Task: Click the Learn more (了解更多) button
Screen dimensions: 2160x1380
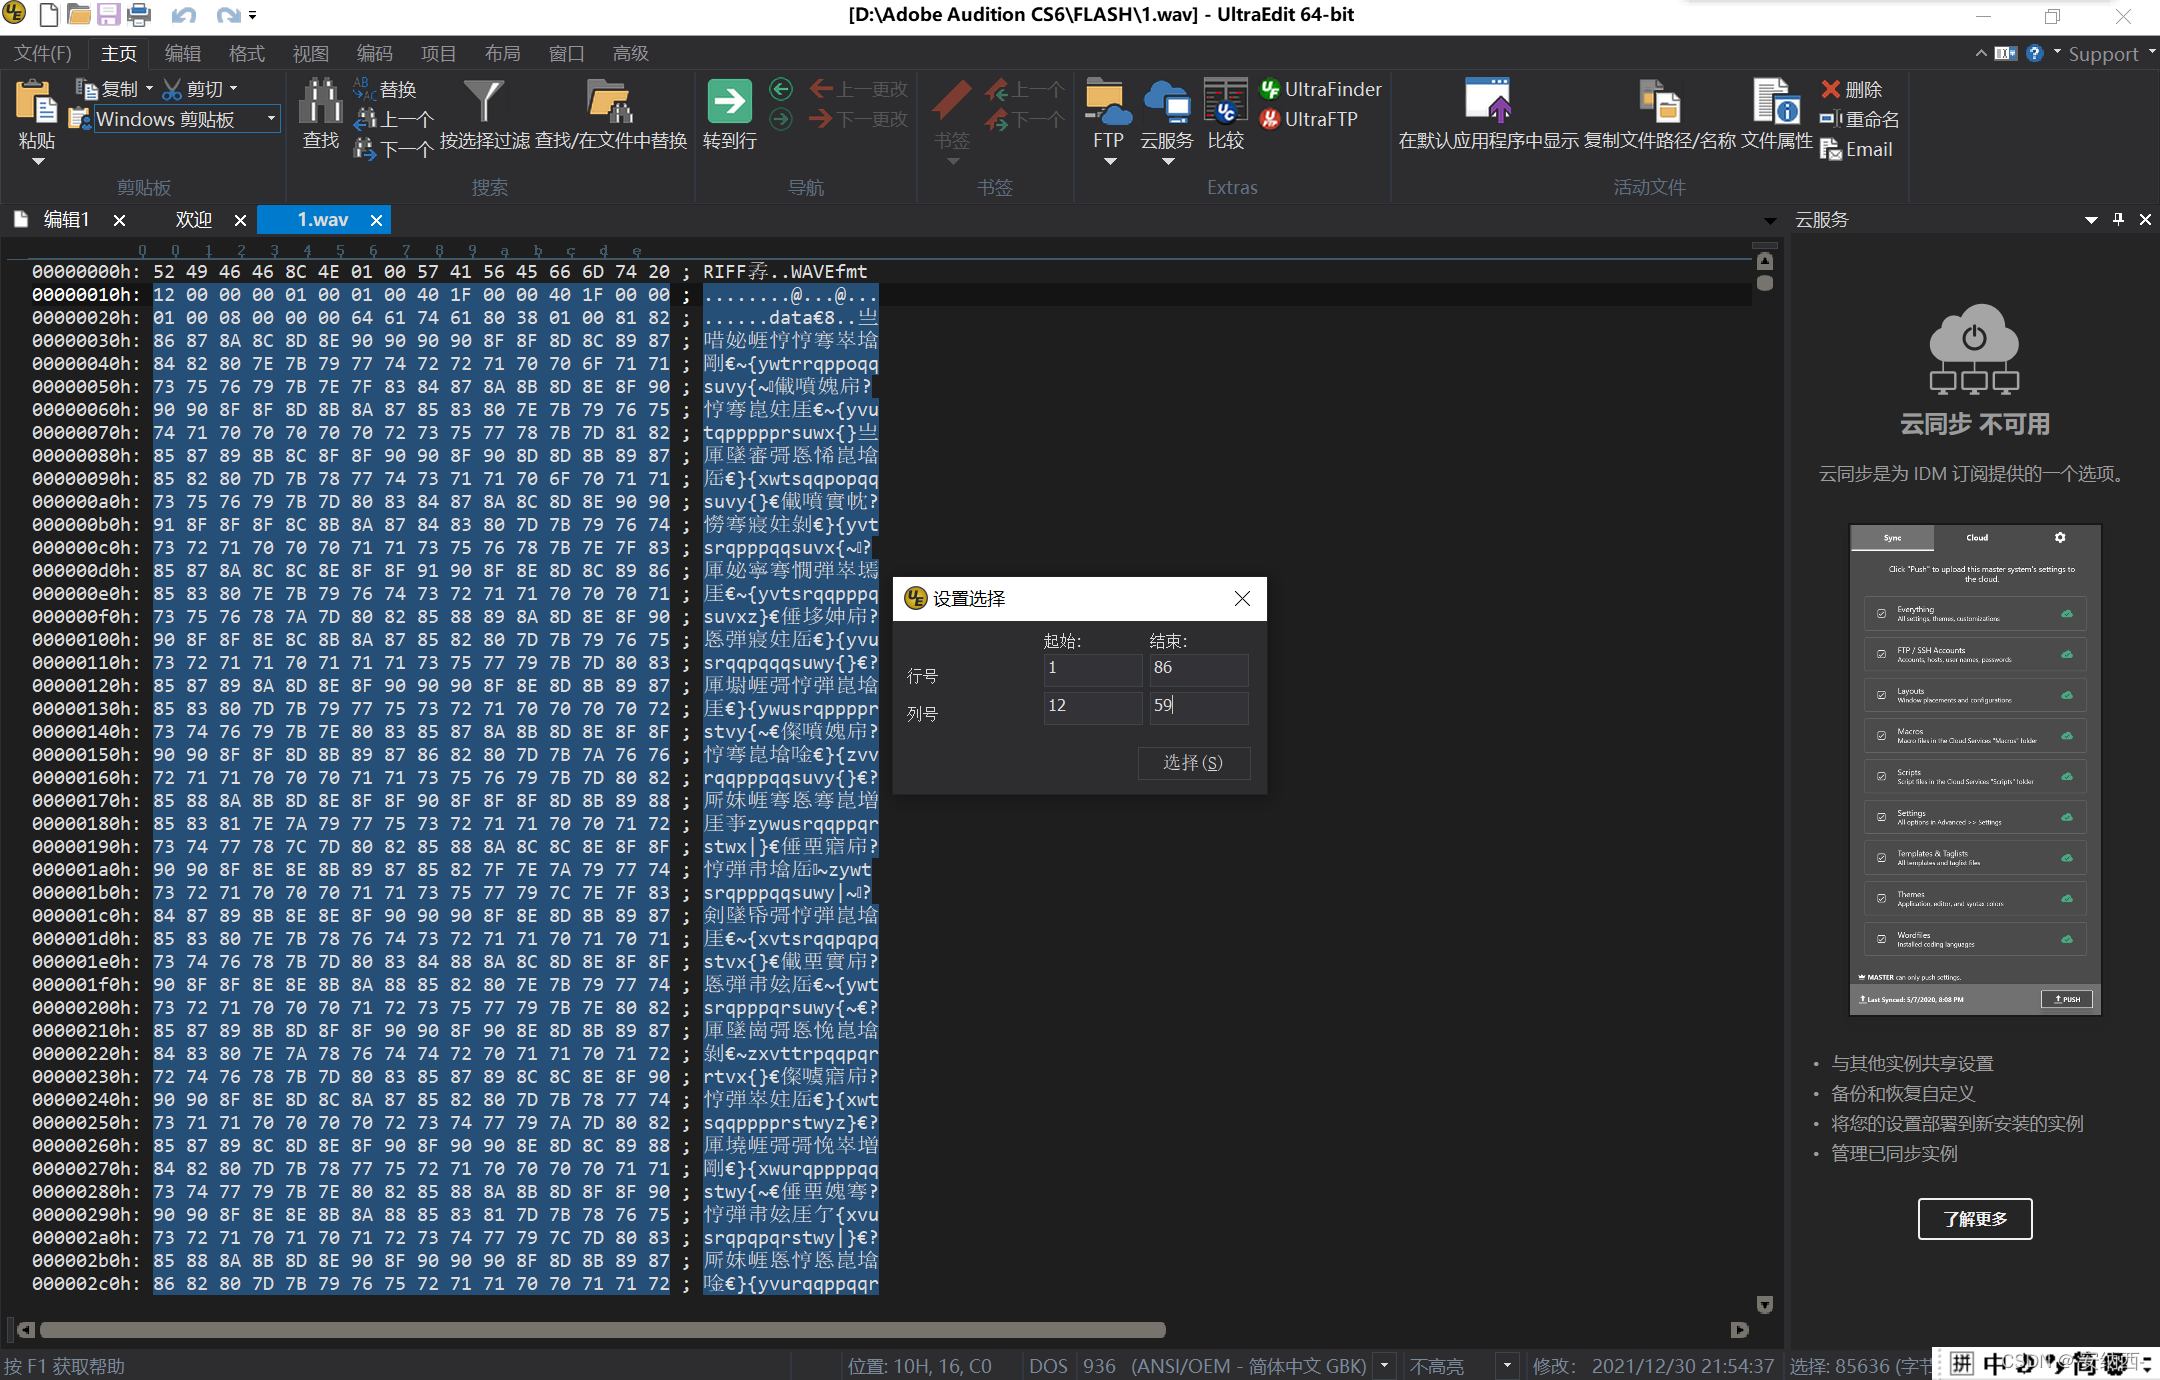Action: coord(1974,1218)
